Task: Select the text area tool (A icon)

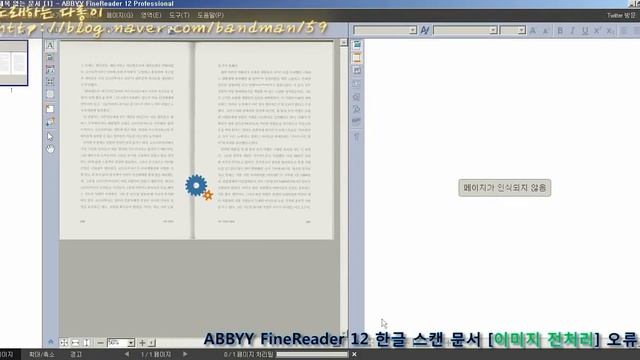Action: (50, 45)
